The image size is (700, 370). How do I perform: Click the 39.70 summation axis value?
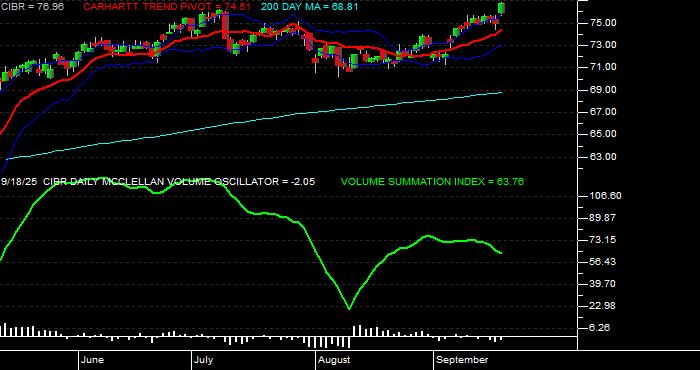[604, 284]
